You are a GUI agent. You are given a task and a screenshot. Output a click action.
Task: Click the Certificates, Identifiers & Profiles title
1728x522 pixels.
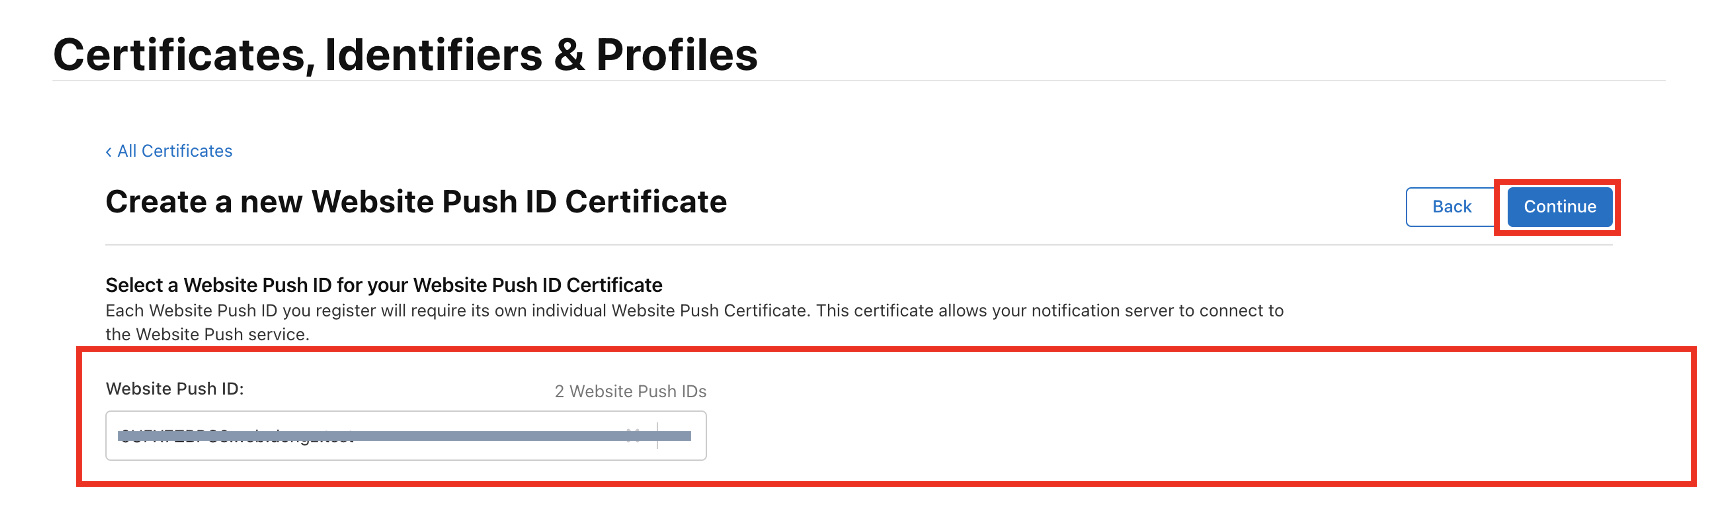coord(405,55)
